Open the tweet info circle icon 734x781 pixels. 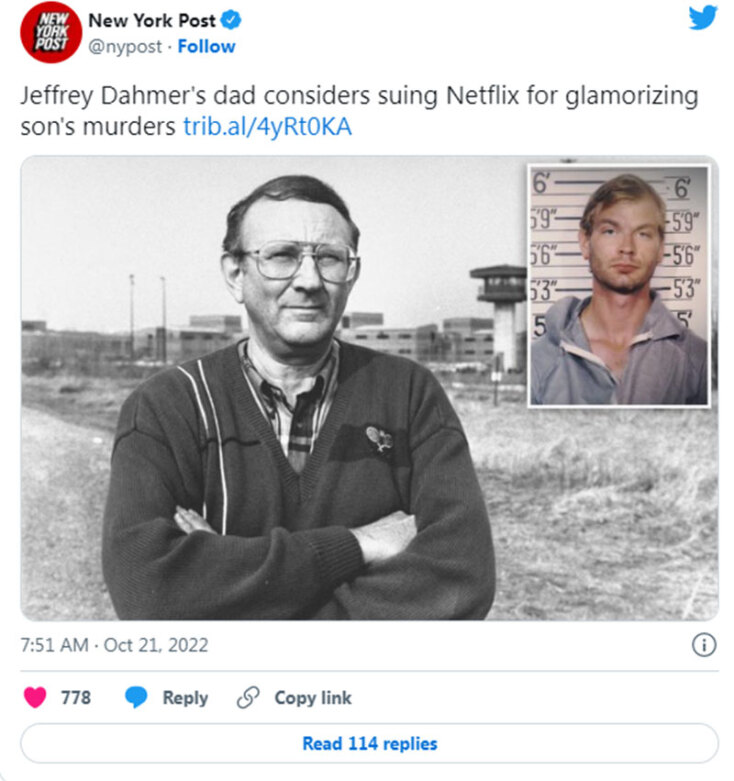[704, 645]
